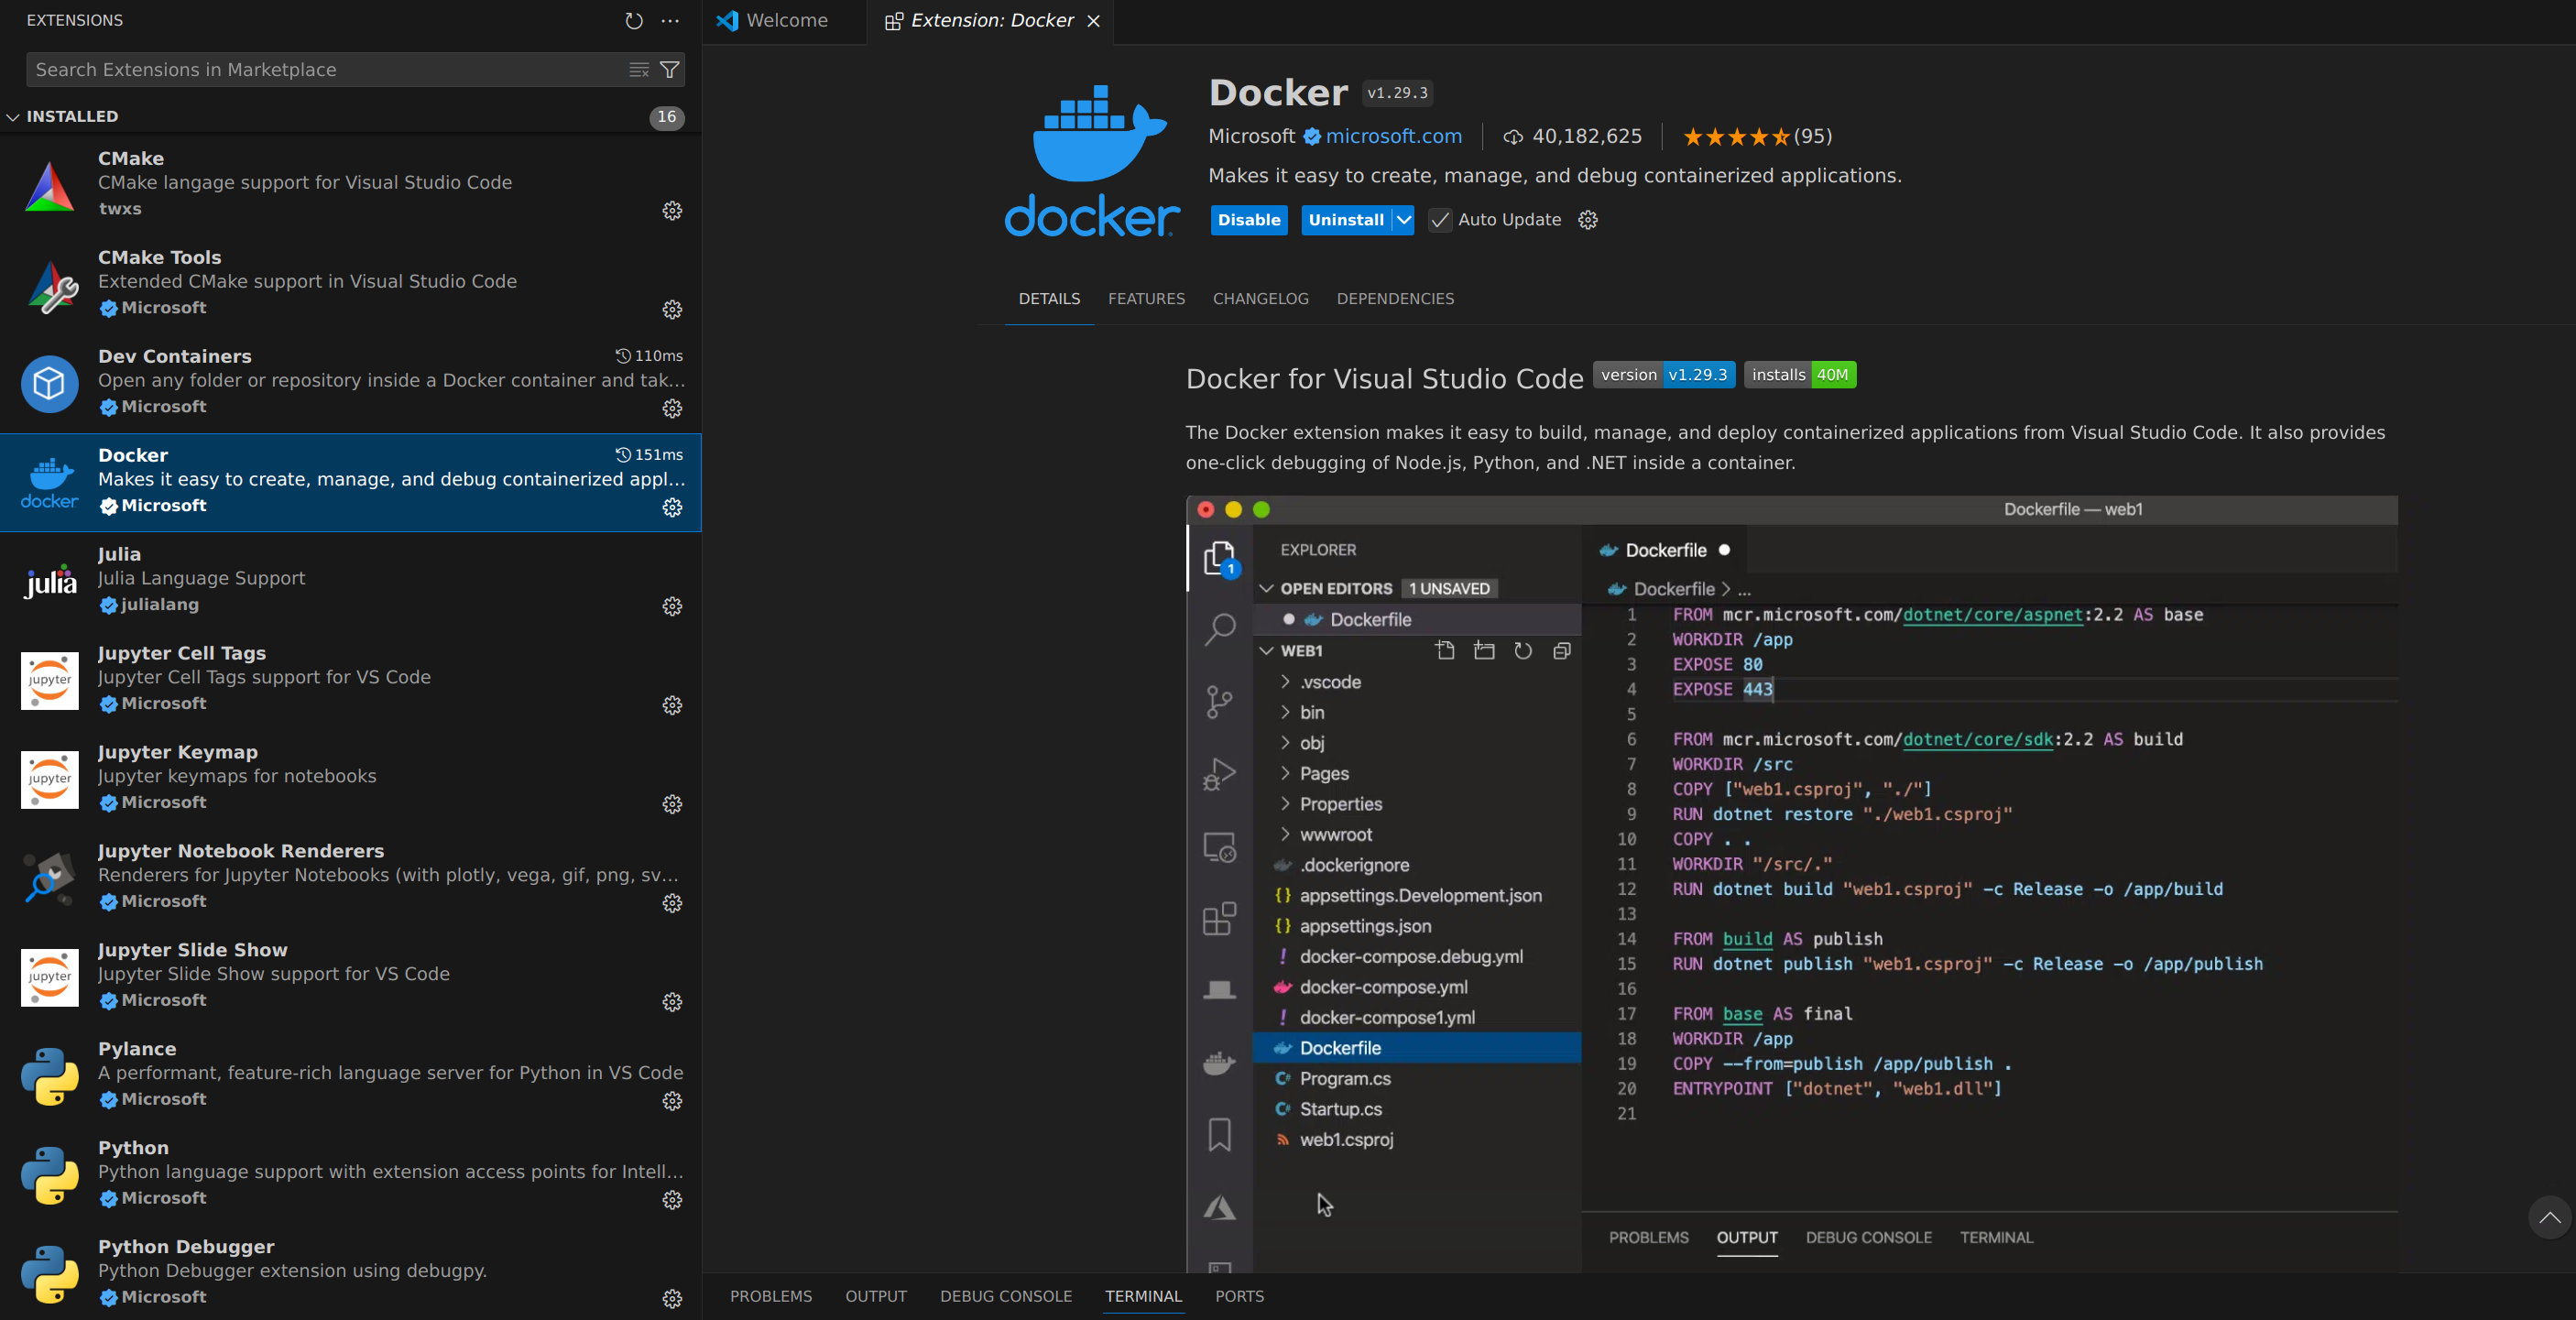Click the Refresh extensions icon
This screenshot has height=1320, width=2576.
(x=633, y=21)
